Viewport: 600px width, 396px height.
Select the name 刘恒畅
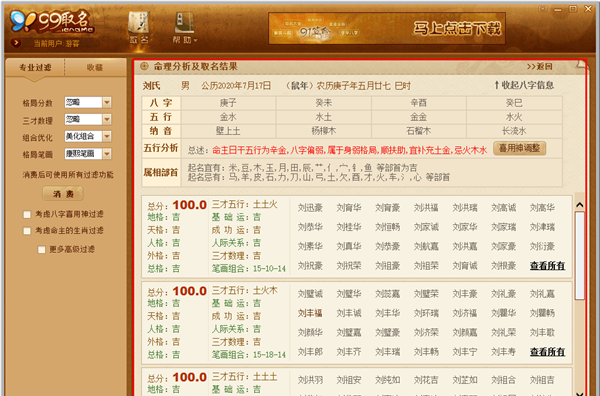click(388, 227)
